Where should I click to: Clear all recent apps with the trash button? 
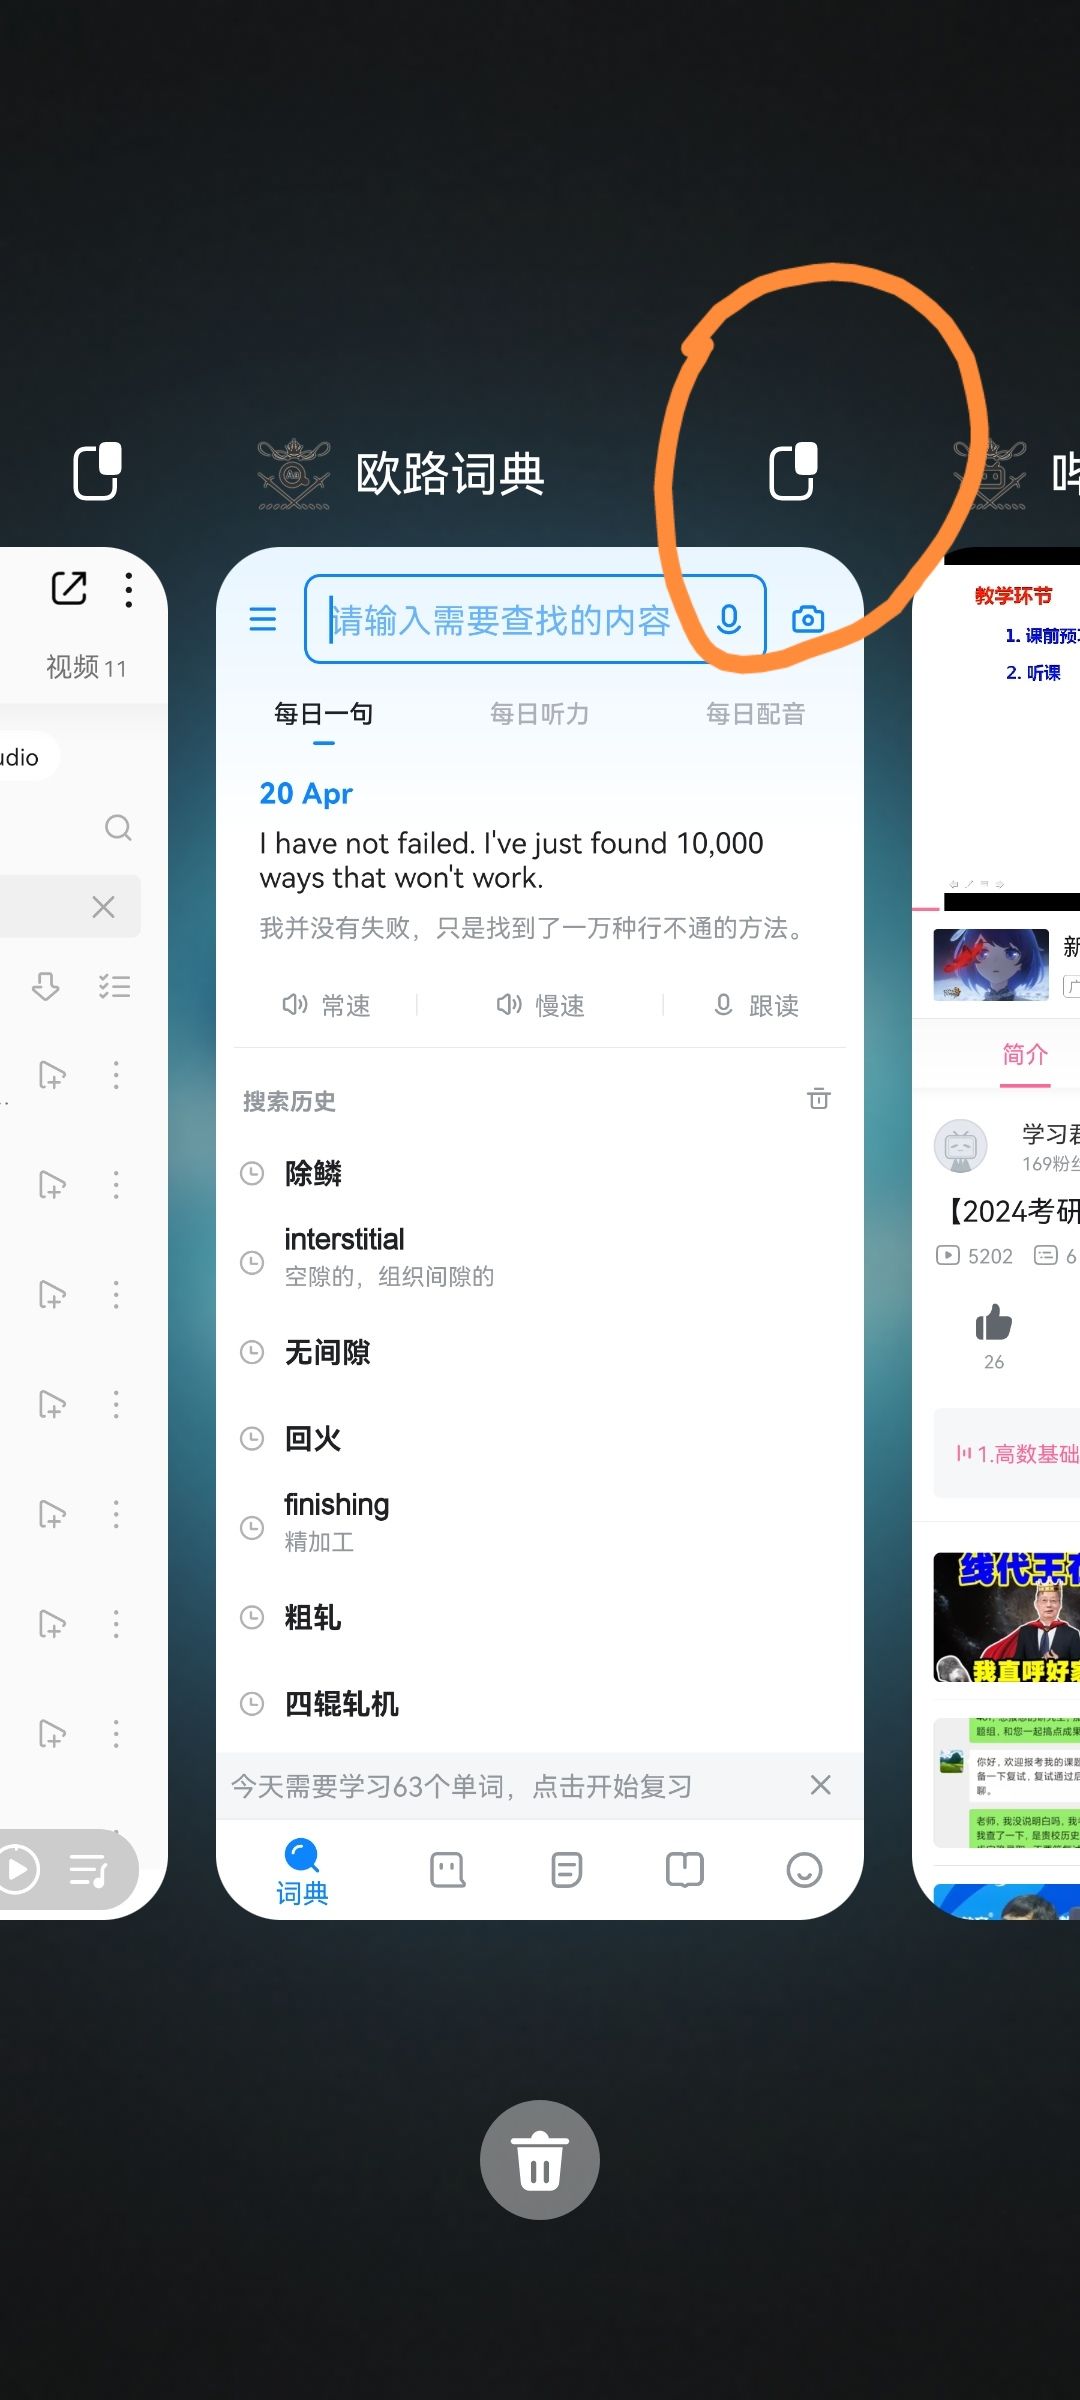pyautogui.click(x=540, y=2160)
